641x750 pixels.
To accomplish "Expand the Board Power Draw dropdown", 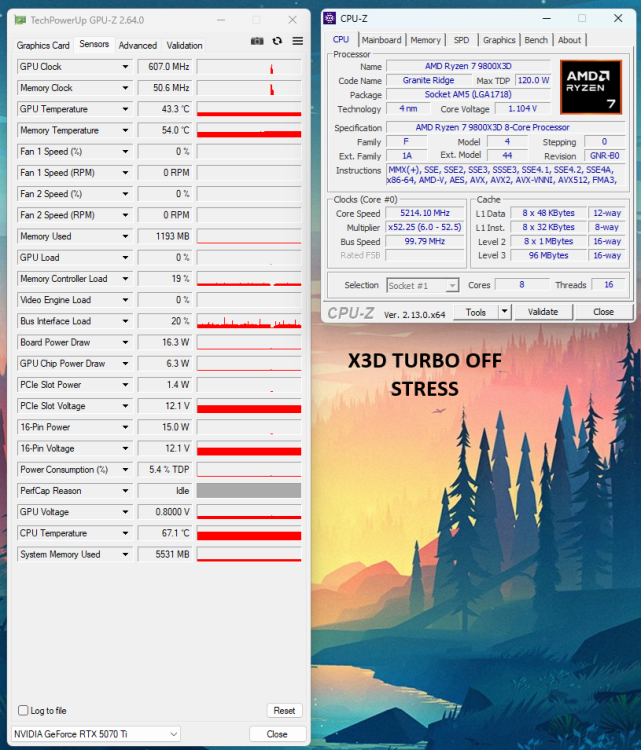I will tap(125, 342).
